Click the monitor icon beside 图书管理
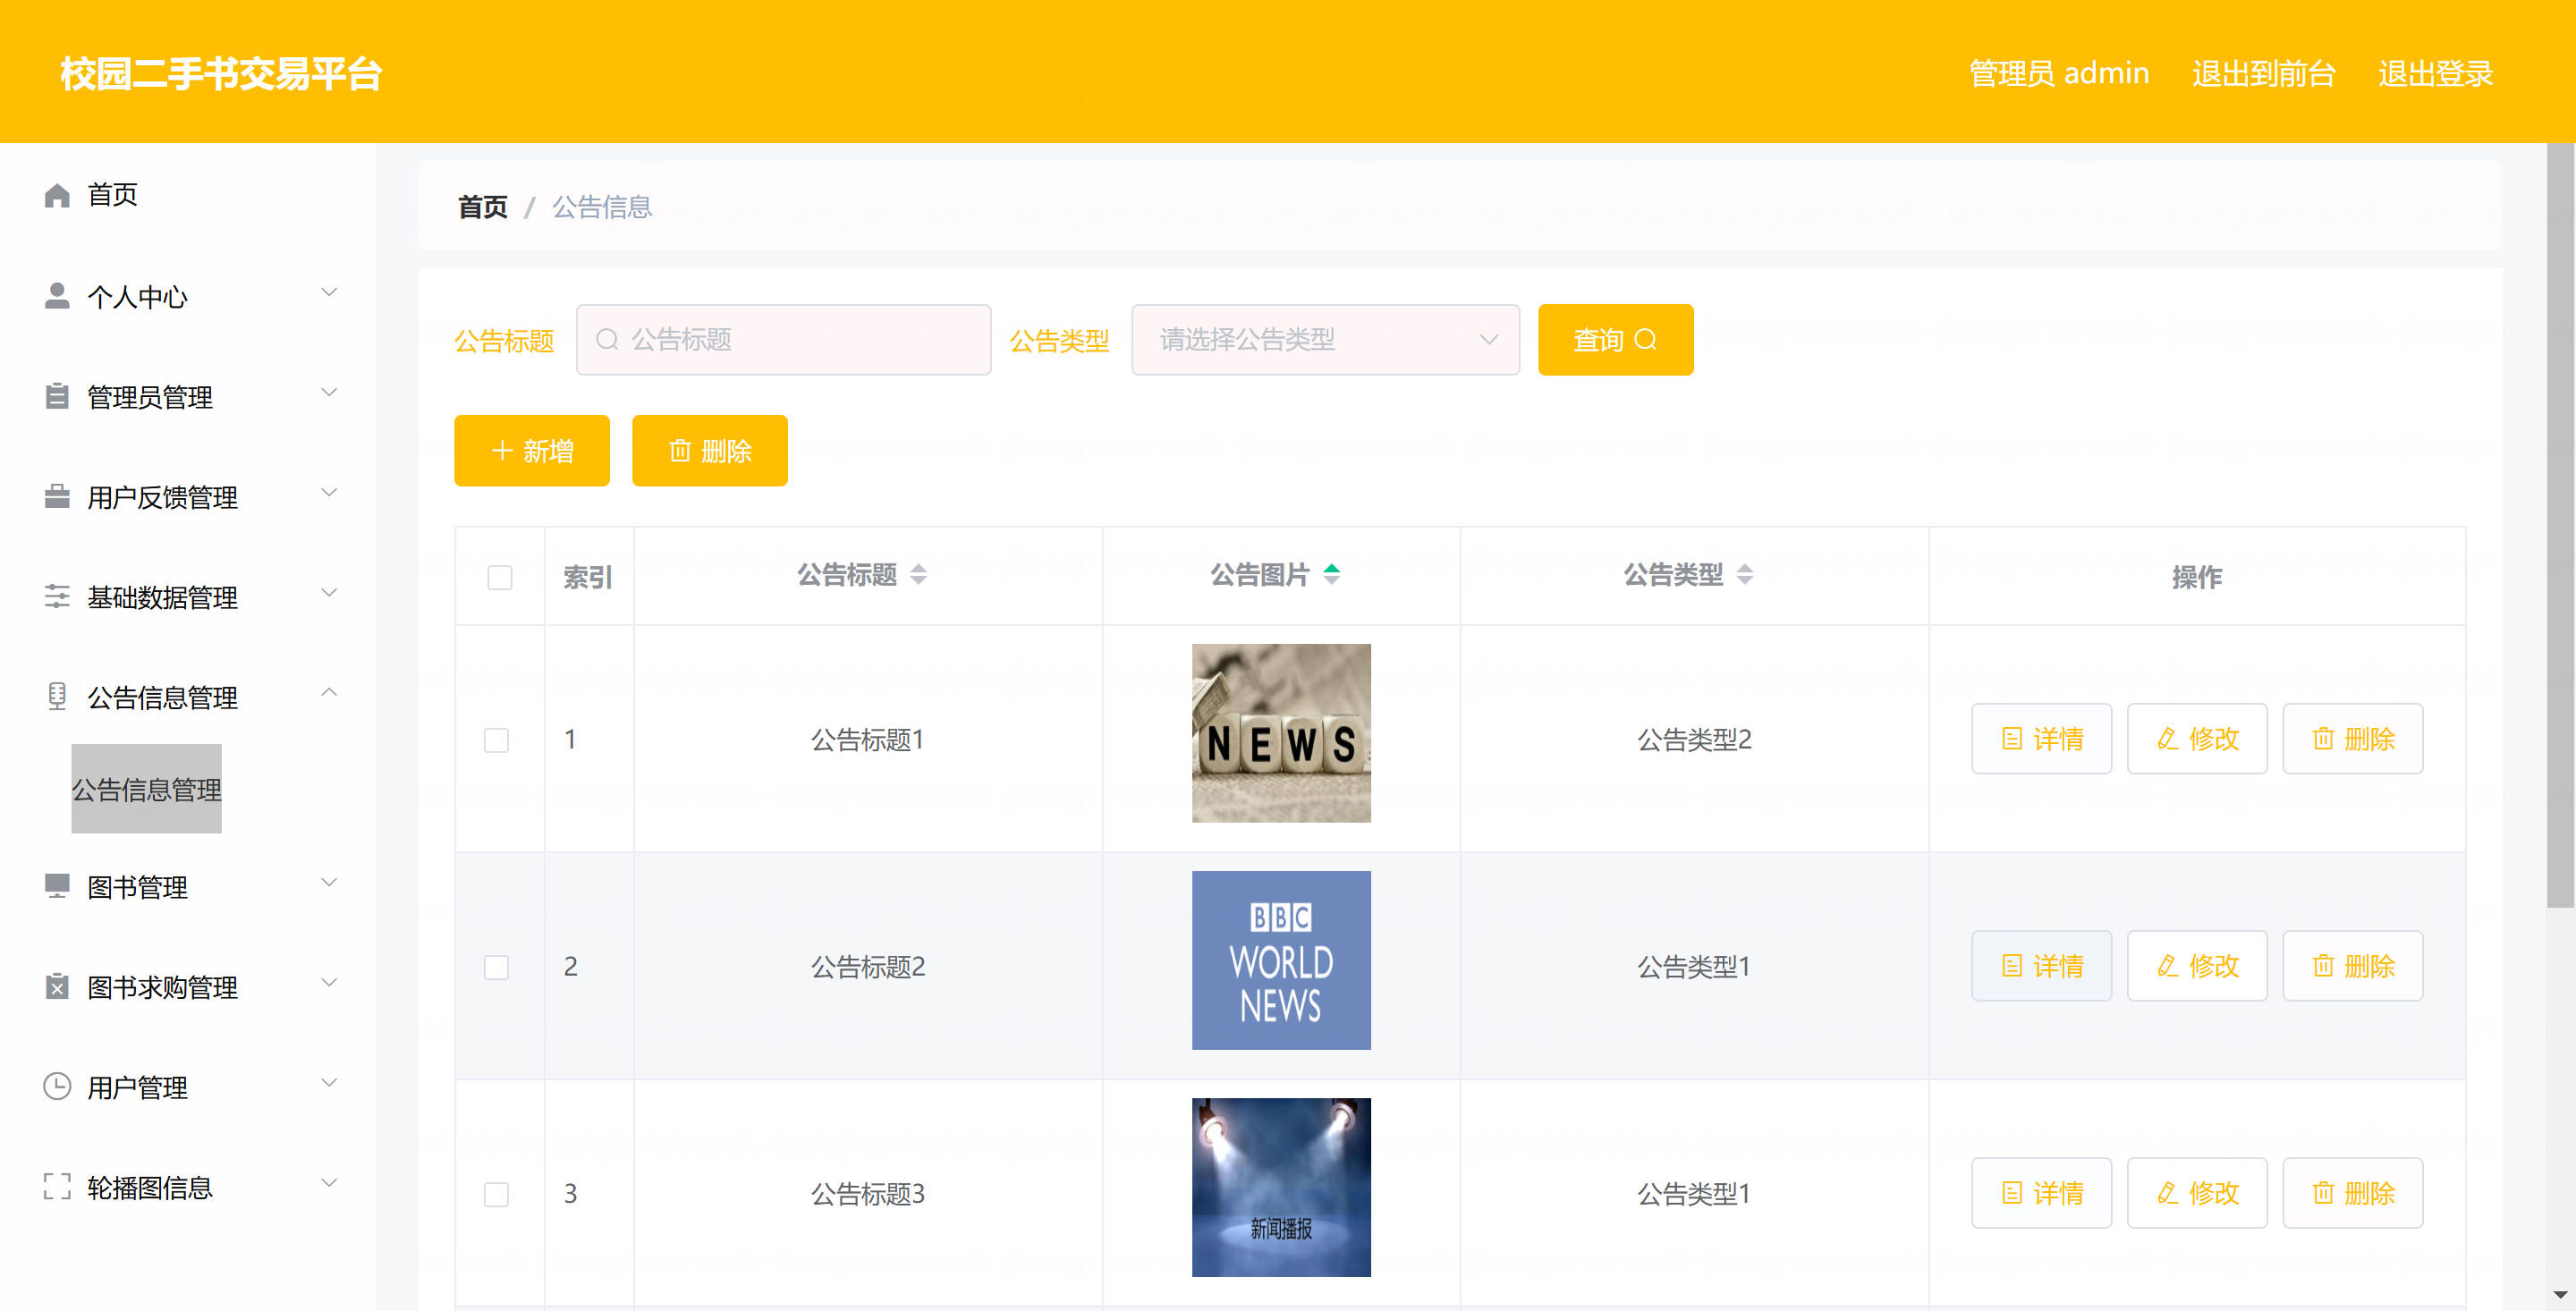 point(57,886)
